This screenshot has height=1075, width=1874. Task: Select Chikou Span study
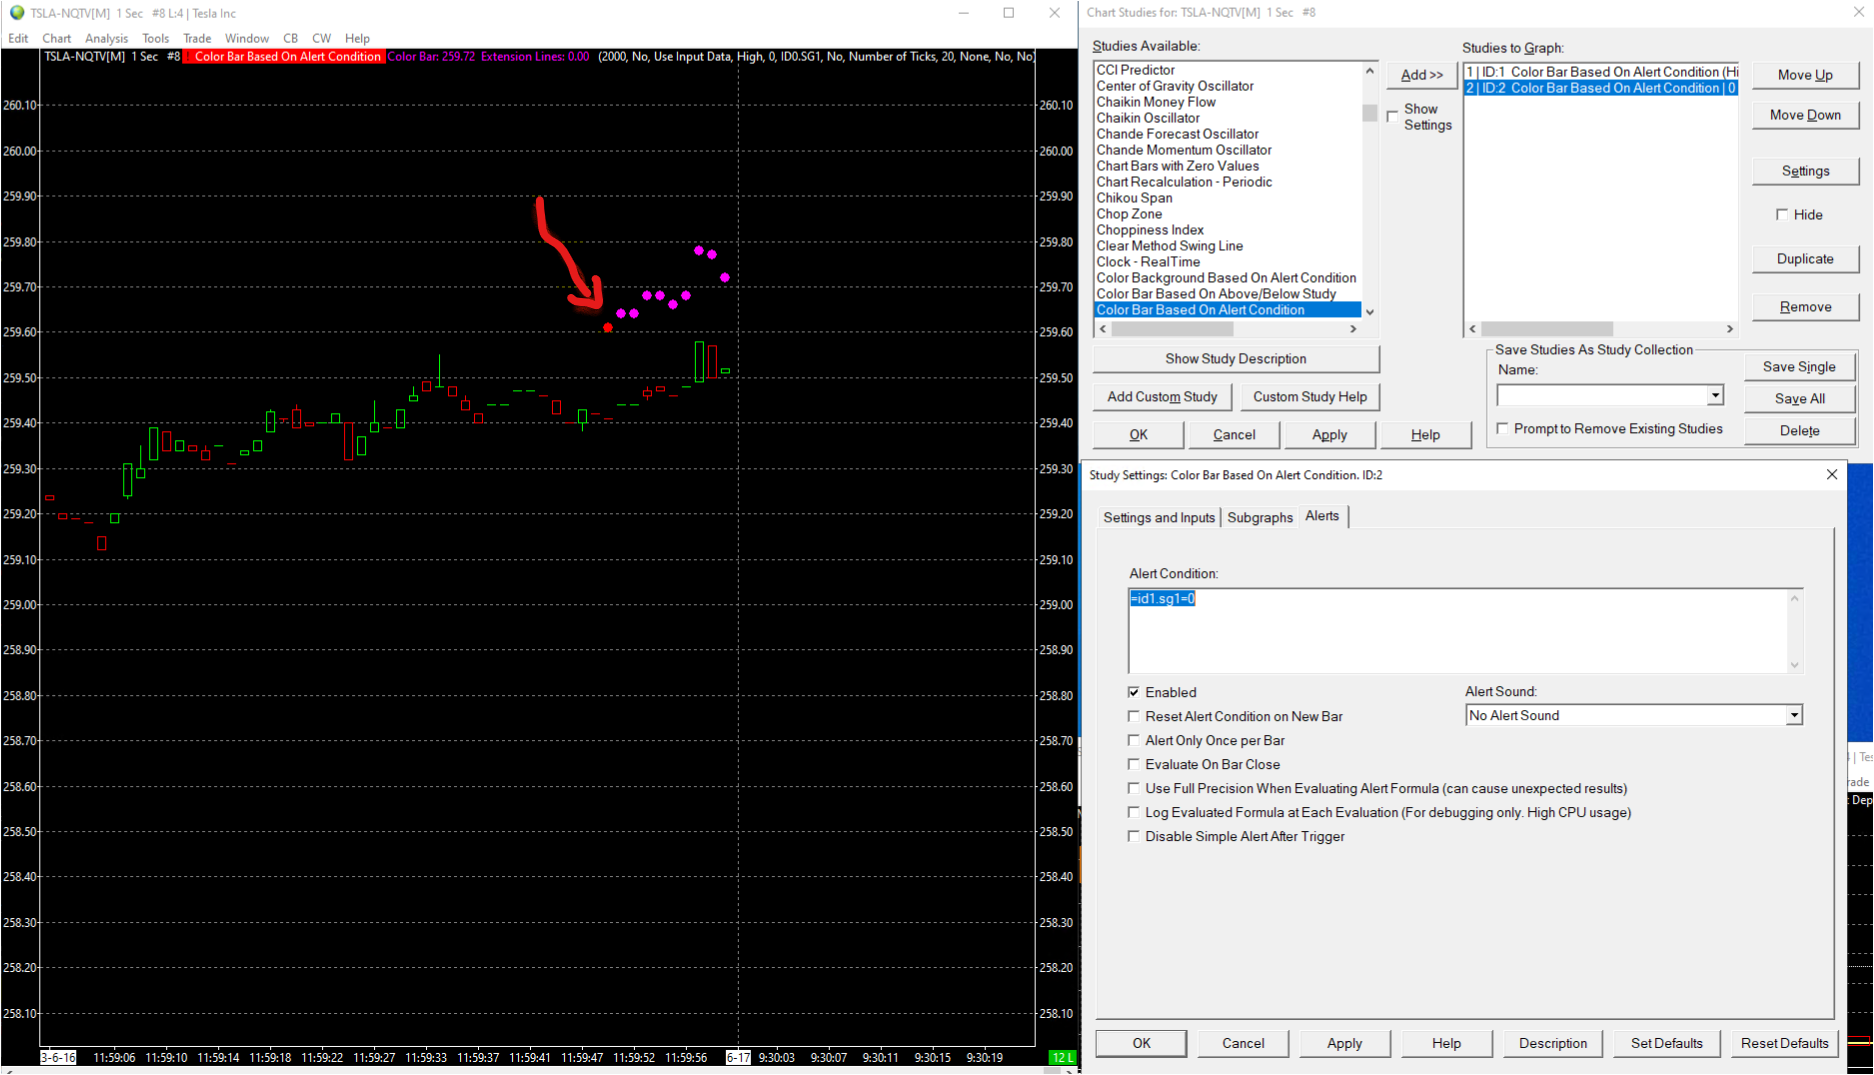pyautogui.click(x=1134, y=198)
